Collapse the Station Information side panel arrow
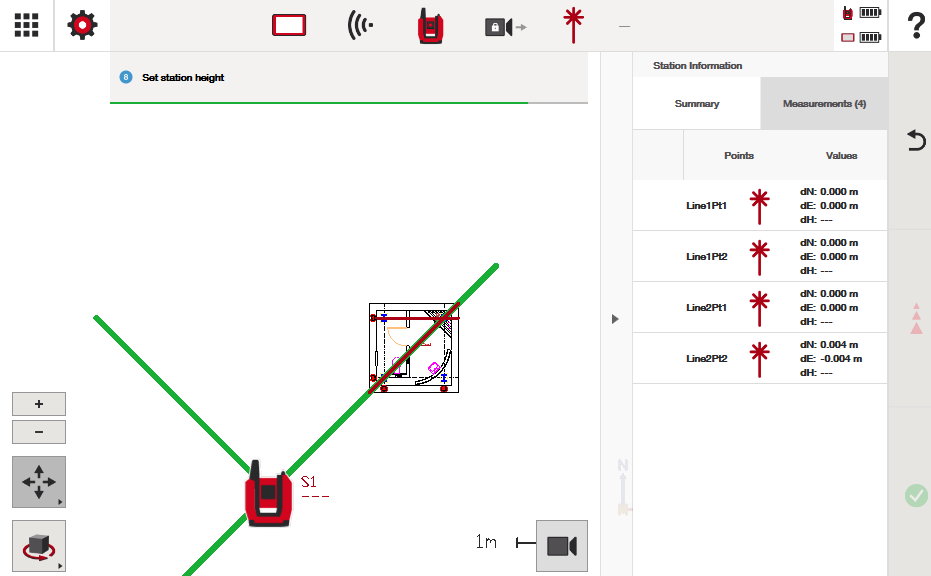 615,318
